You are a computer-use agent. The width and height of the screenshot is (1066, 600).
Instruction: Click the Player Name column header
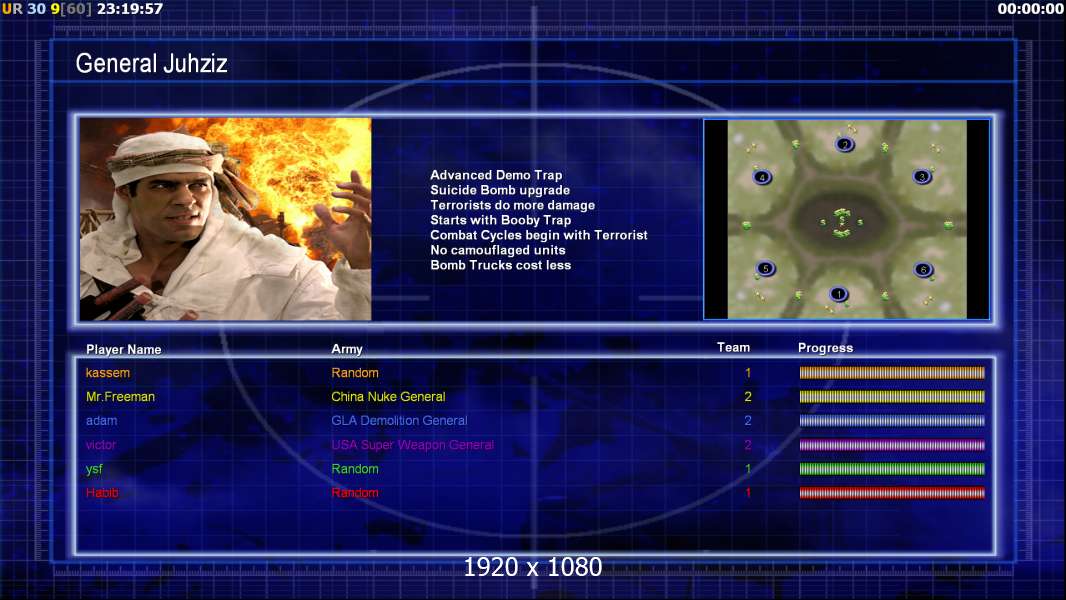(124, 349)
